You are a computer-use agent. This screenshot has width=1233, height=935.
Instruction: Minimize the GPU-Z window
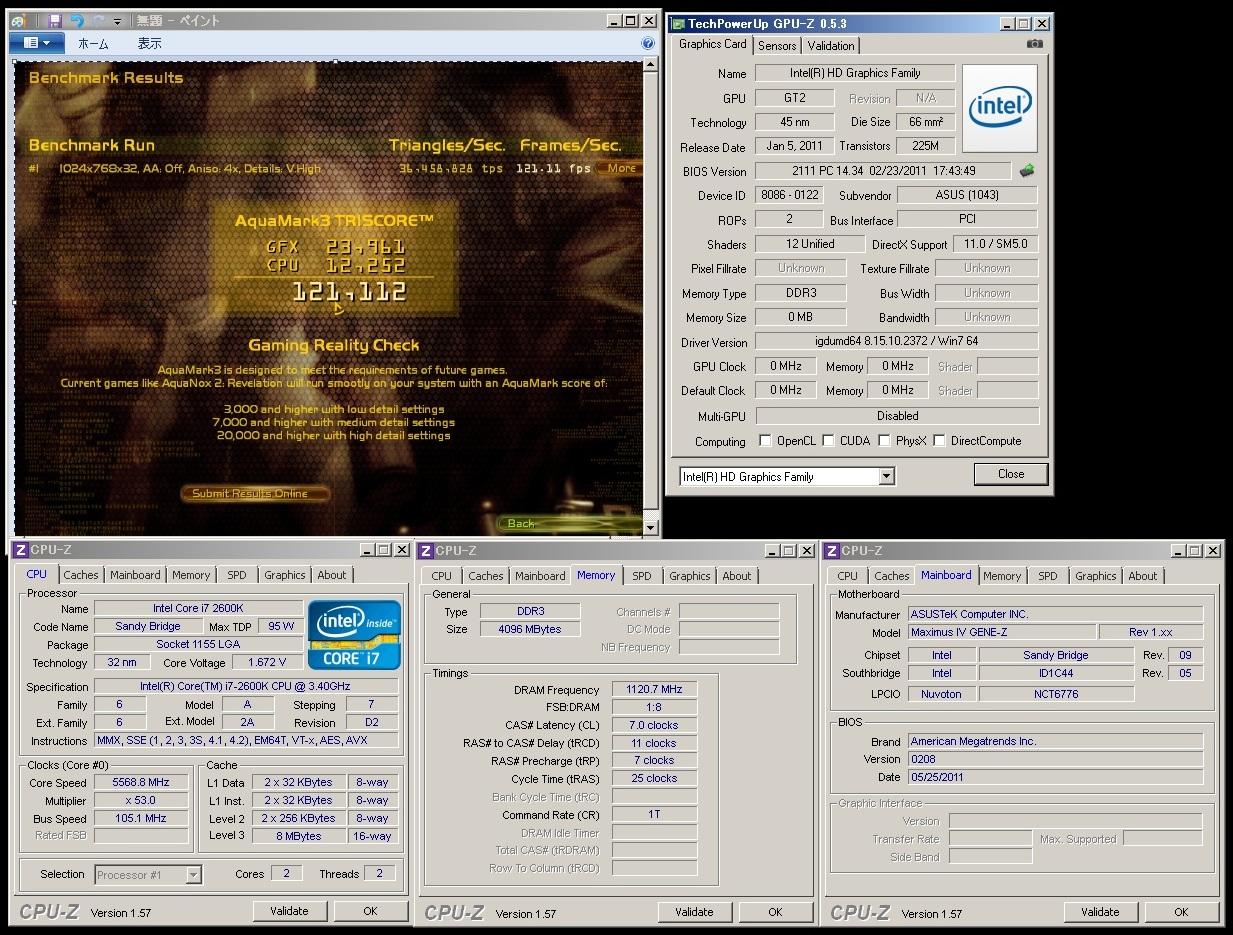pyautogui.click(x=1007, y=24)
